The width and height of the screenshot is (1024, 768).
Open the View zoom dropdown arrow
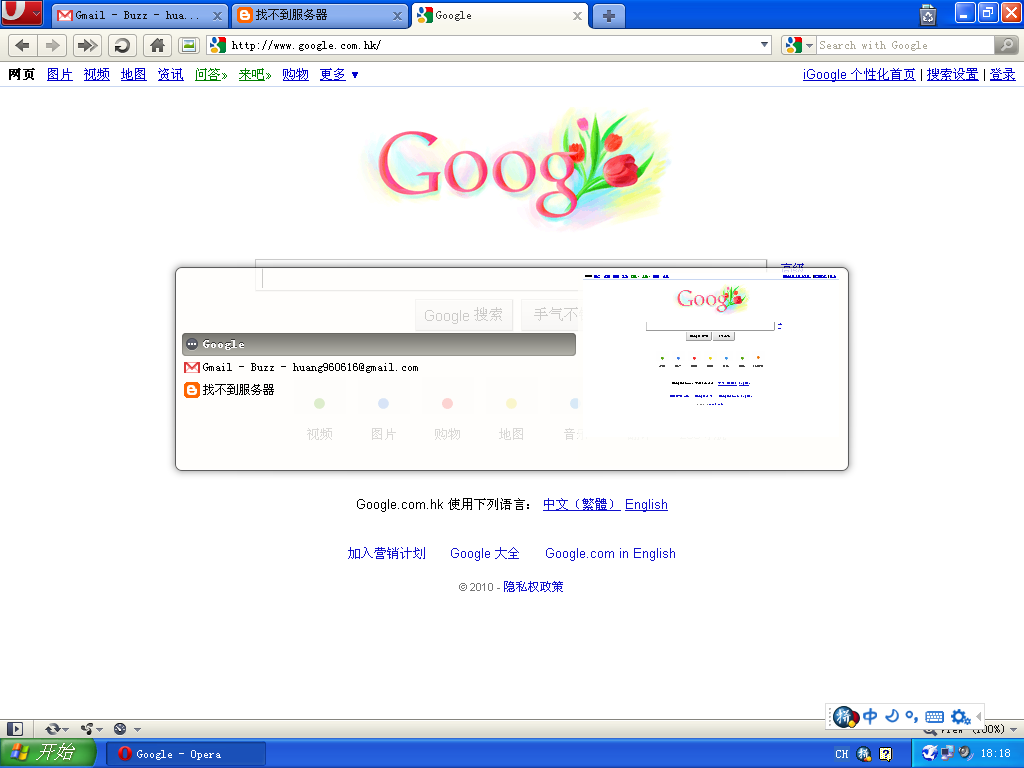pyautogui.click(x=1013, y=729)
